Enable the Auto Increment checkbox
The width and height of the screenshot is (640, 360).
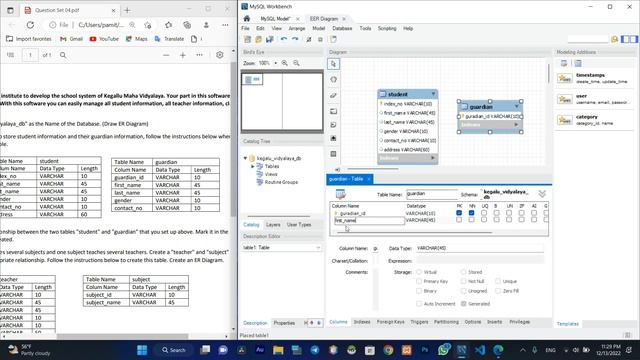(x=419, y=304)
